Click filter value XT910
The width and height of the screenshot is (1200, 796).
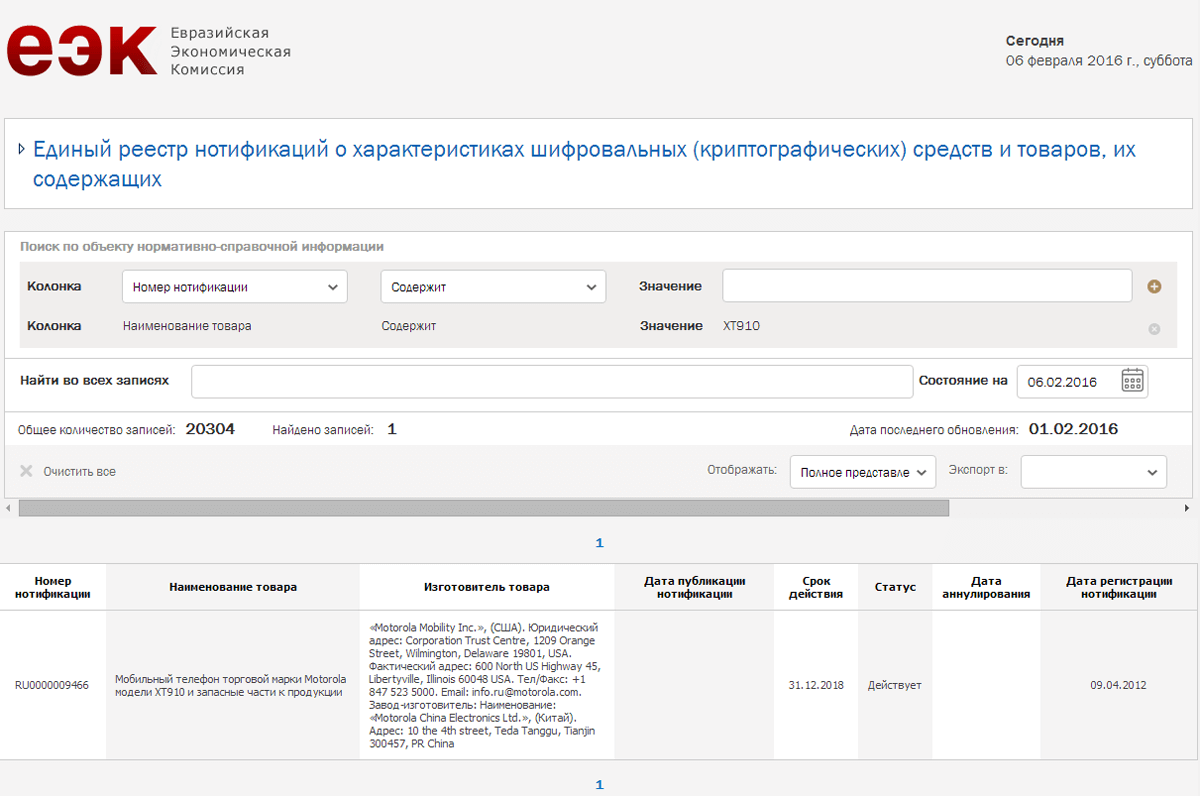[741, 326]
